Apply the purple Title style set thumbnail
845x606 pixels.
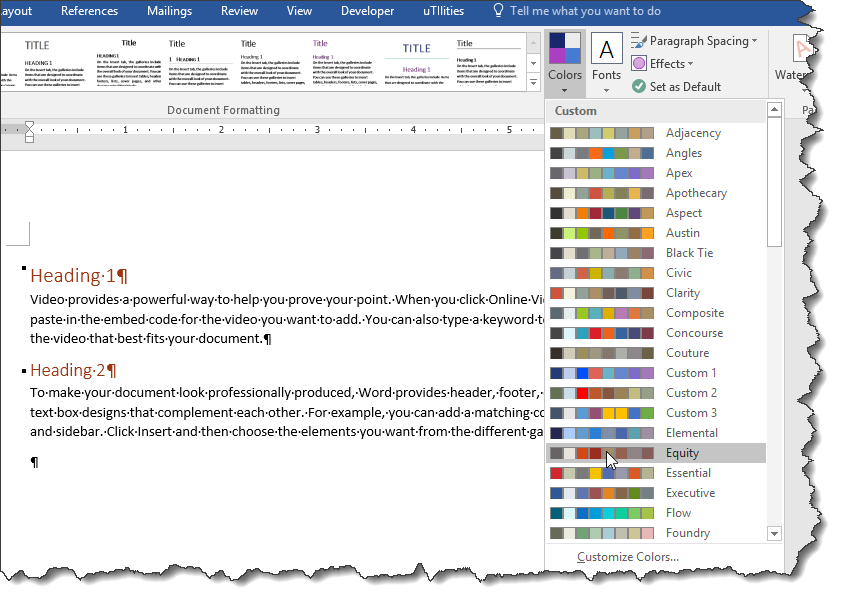[343, 62]
